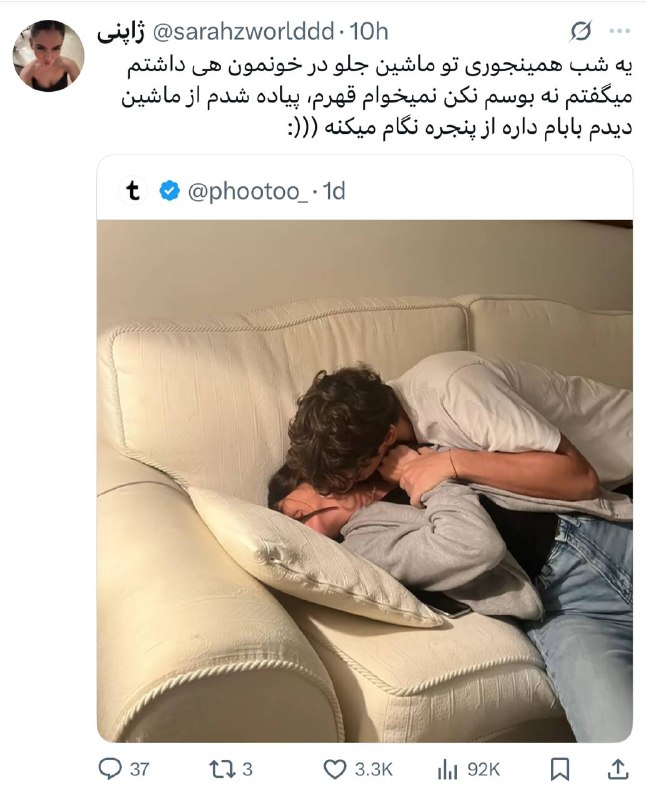Click the Grok slashed-circle icon
This screenshot has width=646, height=800.
[x=581, y=31]
